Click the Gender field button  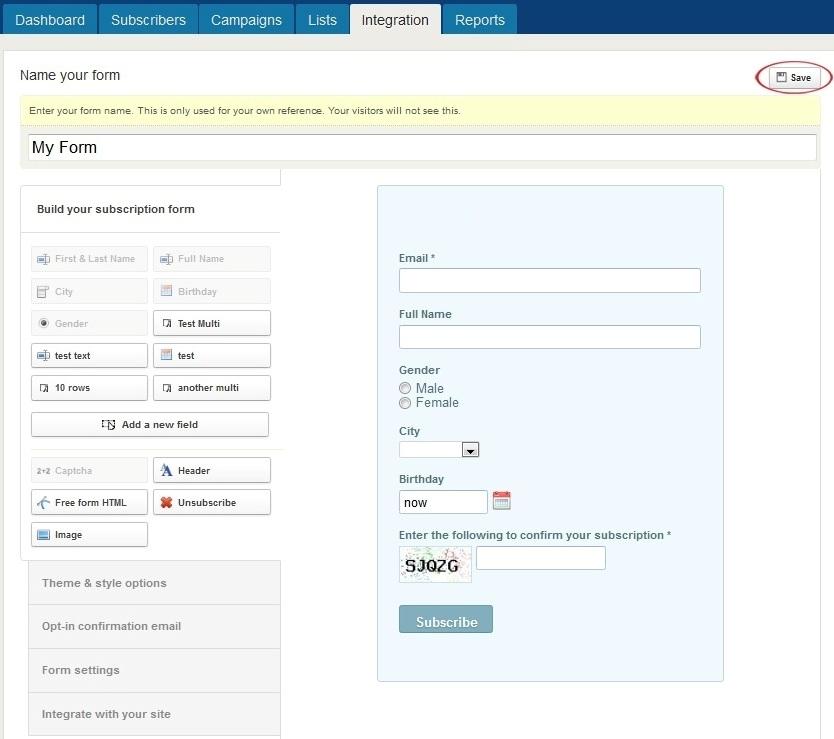(89, 323)
